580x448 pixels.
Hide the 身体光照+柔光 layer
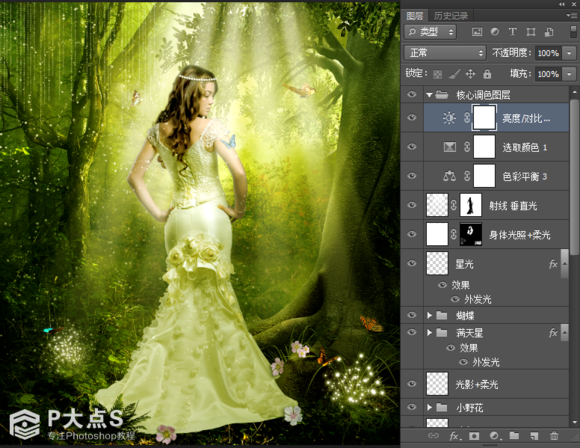tap(412, 234)
